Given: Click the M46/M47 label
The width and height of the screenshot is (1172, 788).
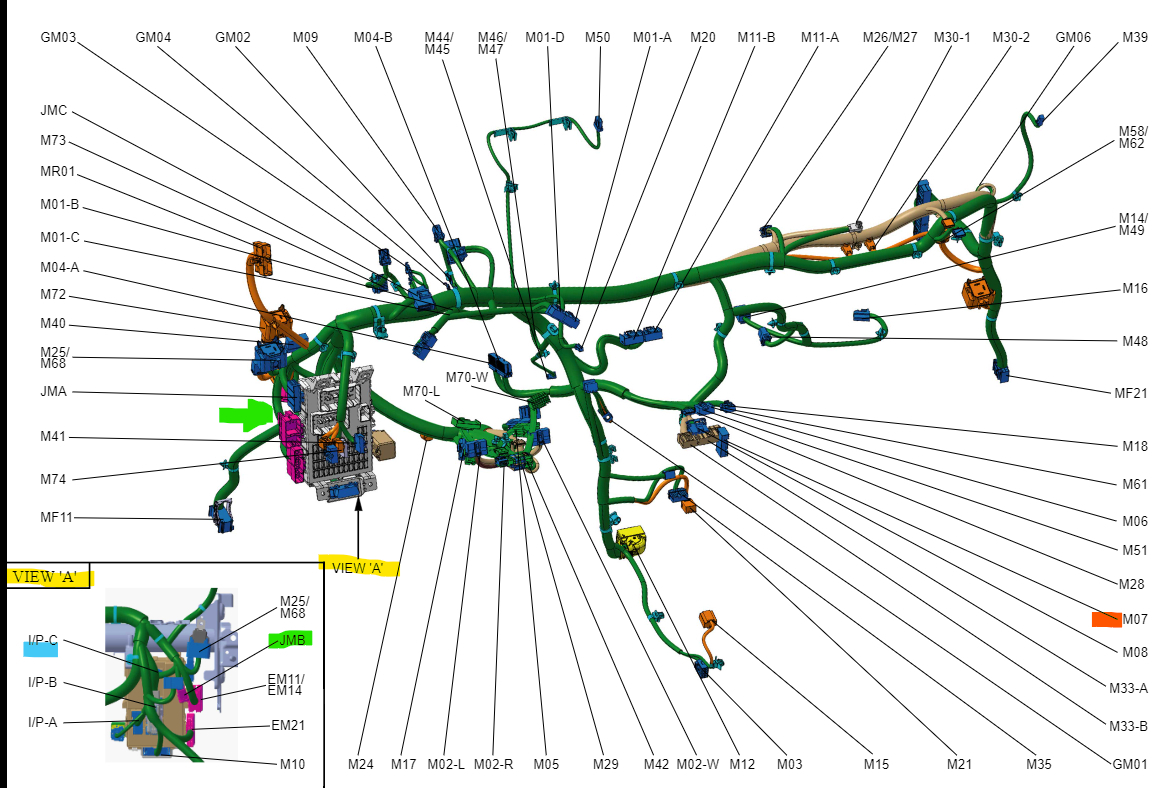Looking at the screenshot, I should (x=492, y=43).
